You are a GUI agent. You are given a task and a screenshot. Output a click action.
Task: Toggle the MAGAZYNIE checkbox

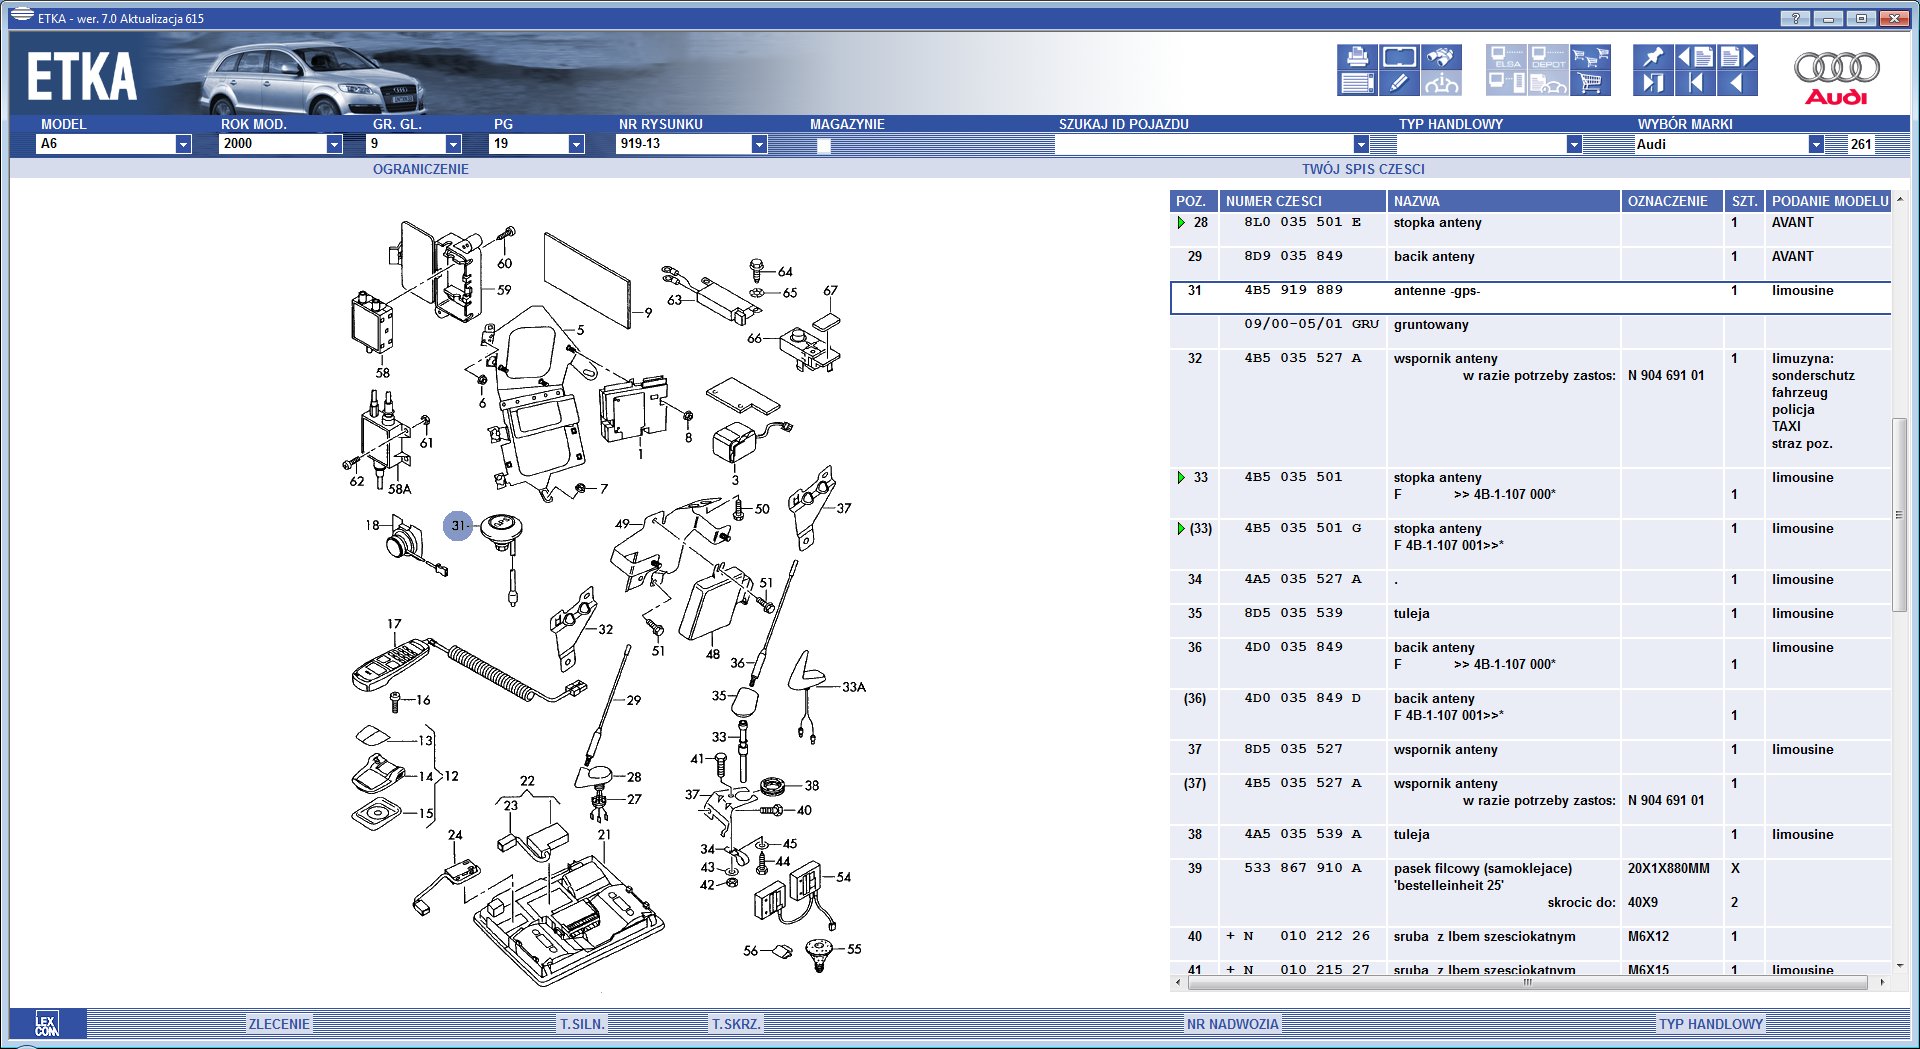point(823,145)
